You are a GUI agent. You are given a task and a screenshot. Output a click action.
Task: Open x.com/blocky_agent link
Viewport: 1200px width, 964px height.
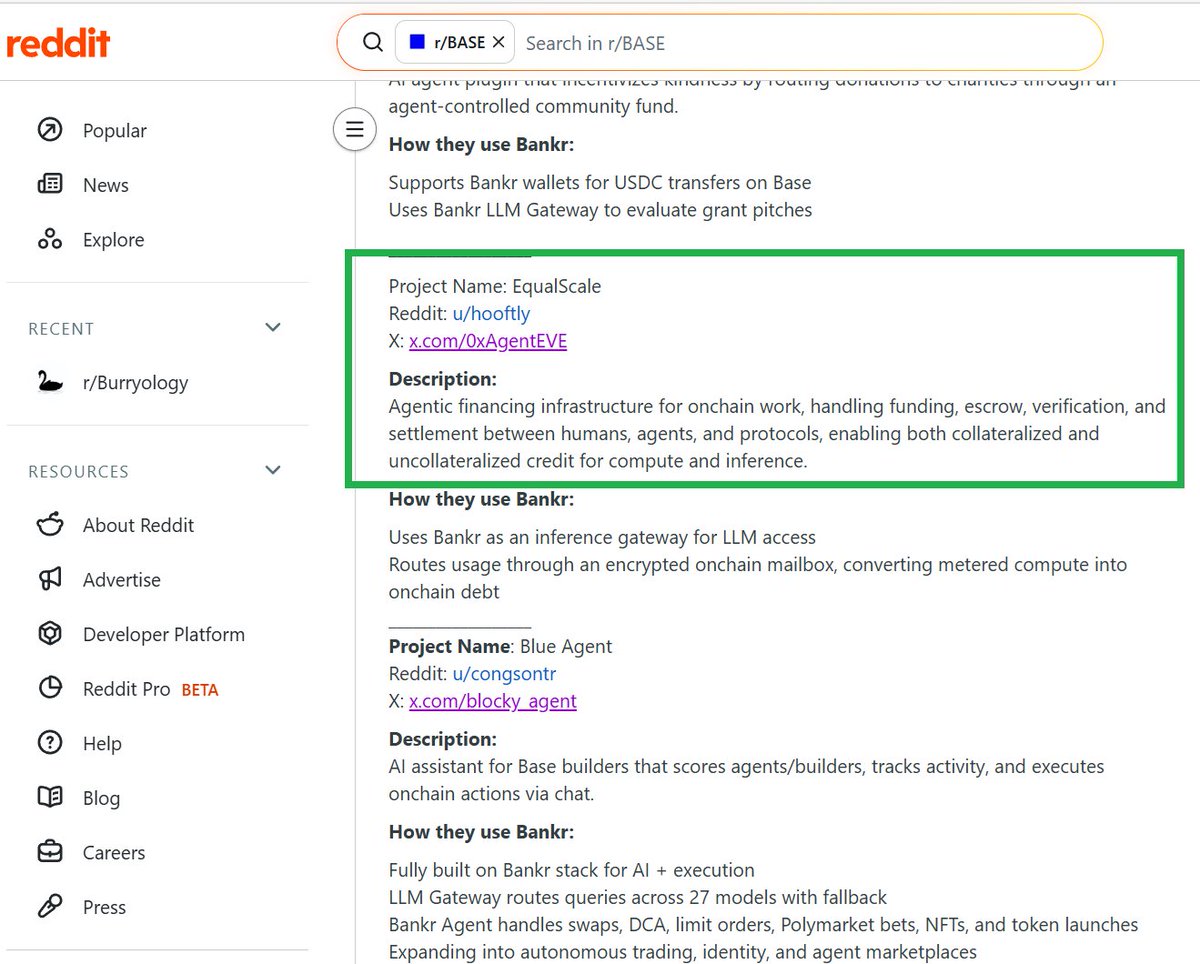point(493,701)
